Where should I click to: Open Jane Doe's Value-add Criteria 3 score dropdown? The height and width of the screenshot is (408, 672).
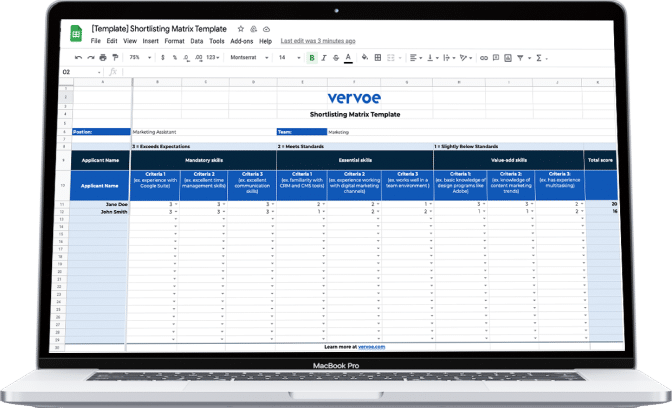(x=582, y=204)
